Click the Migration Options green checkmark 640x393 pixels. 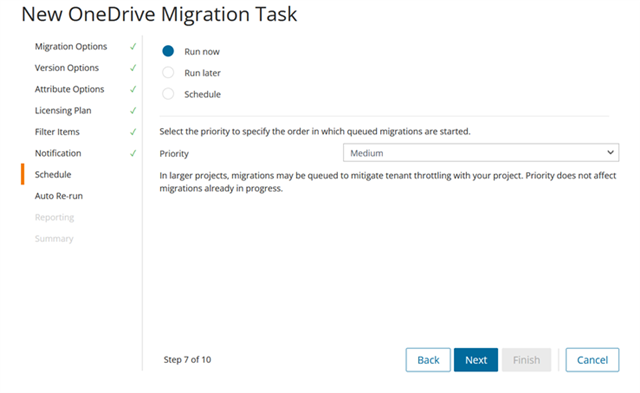[x=133, y=47]
